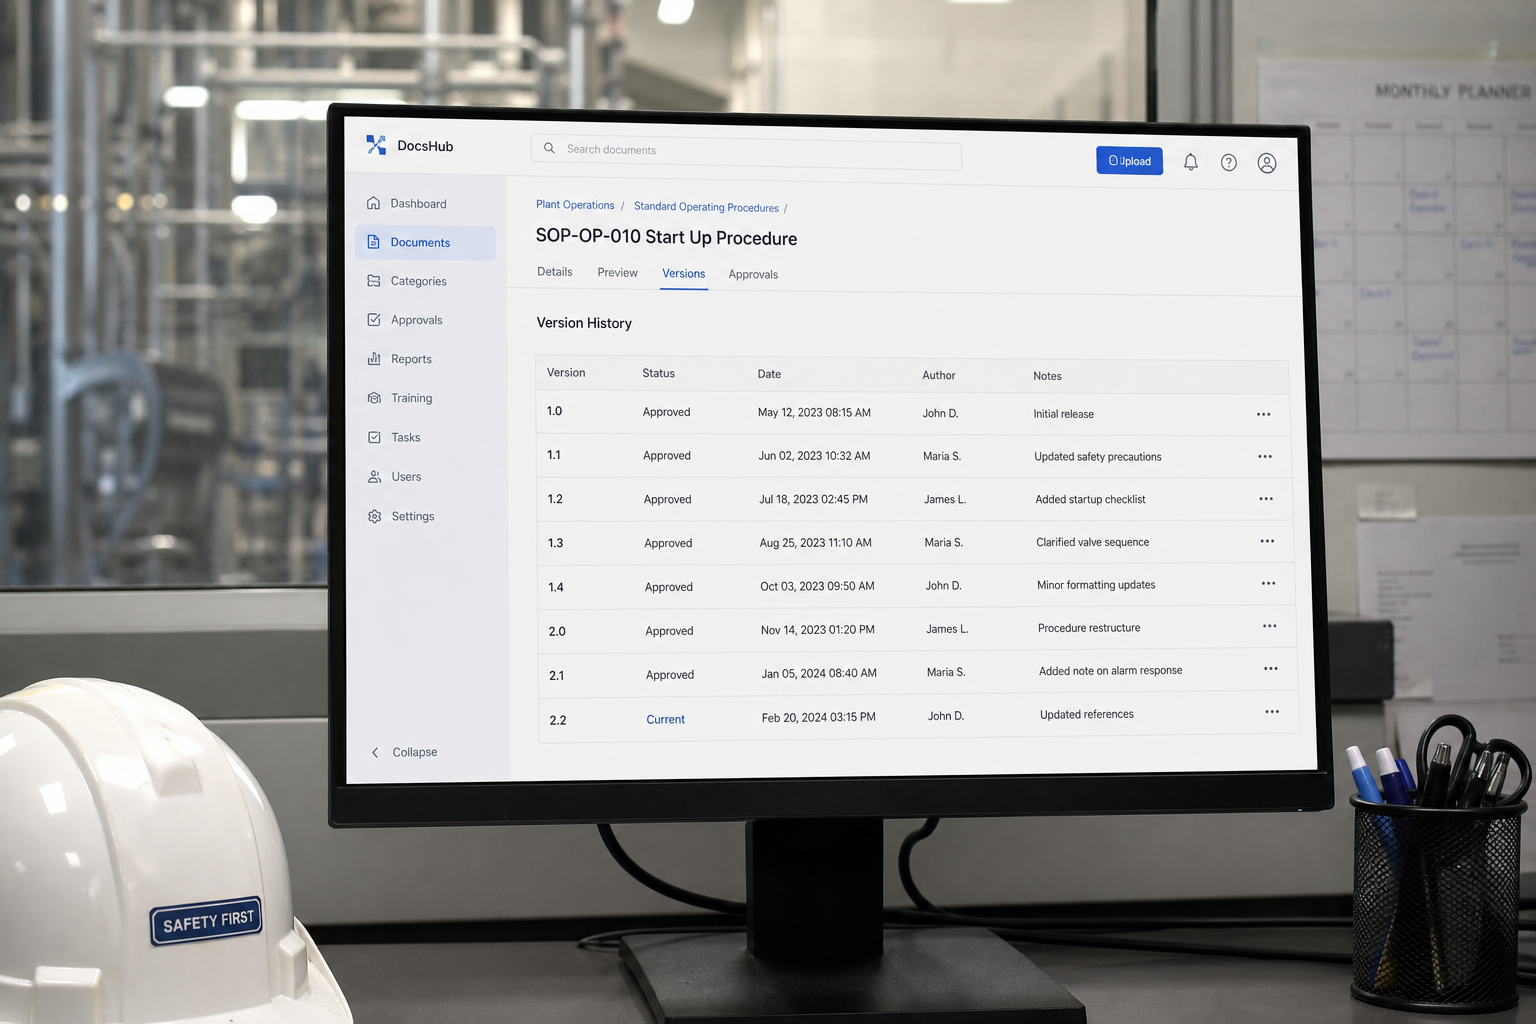Image resolution: width=1536 pixels, height=1024 pixels.
Task: Click the Documents file icon in sidebar
Action: tap(373, 242)
